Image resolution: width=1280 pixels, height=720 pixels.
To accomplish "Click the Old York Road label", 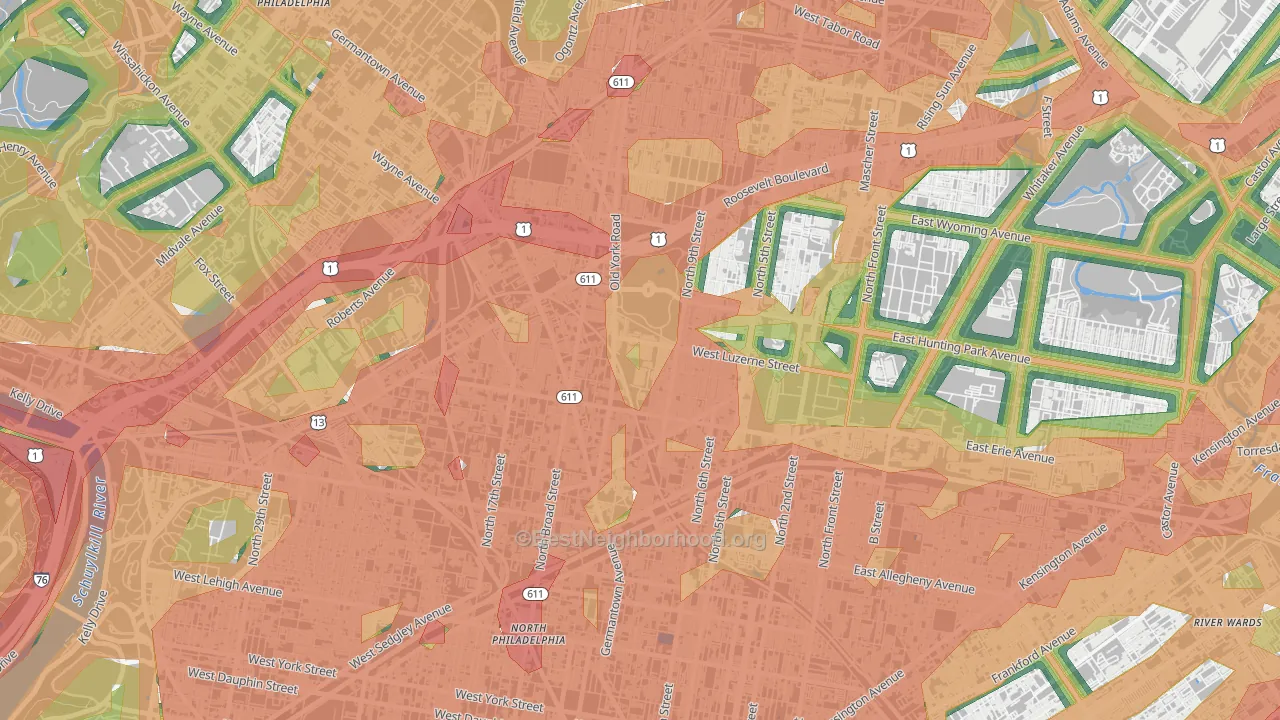I will (x=616, y=253).
